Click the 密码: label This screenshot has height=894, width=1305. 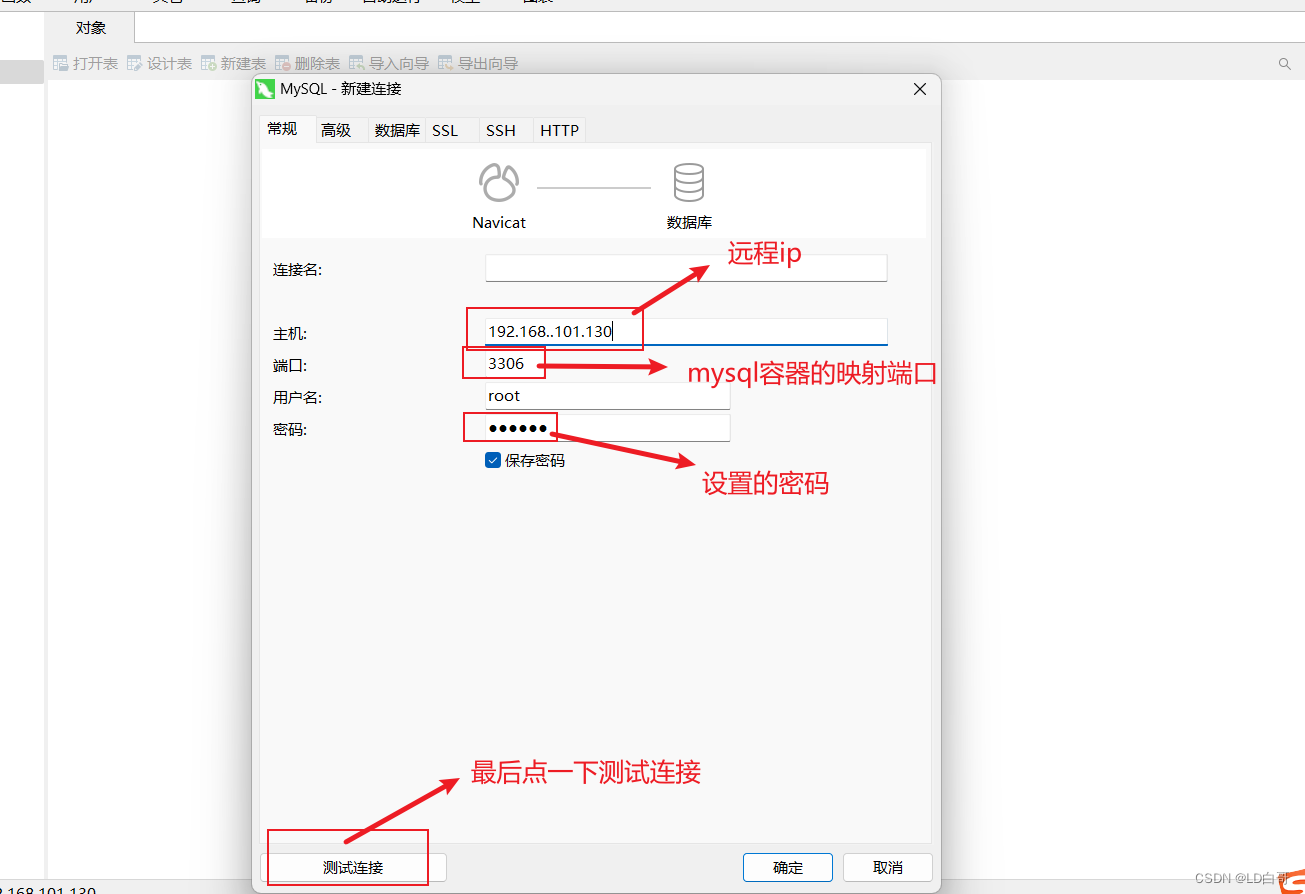click(290, 429)
